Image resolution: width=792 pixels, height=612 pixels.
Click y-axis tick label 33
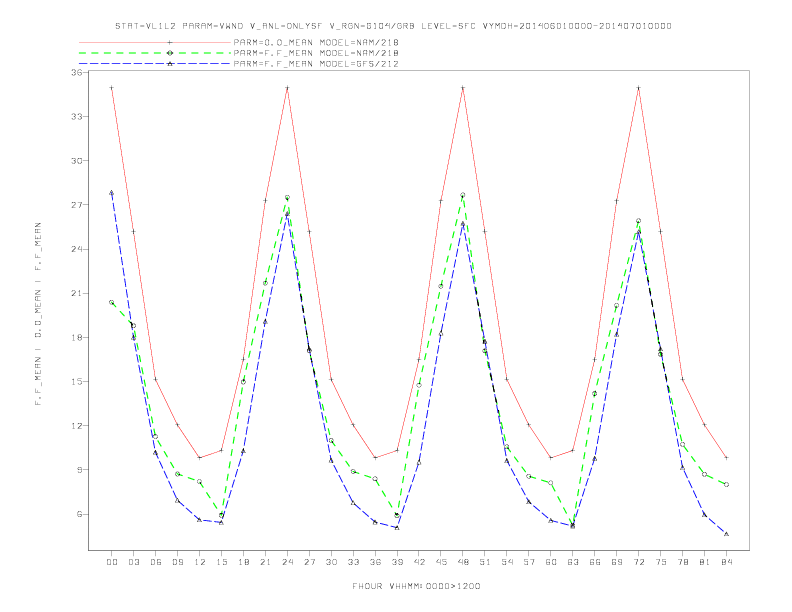point(77,117)
